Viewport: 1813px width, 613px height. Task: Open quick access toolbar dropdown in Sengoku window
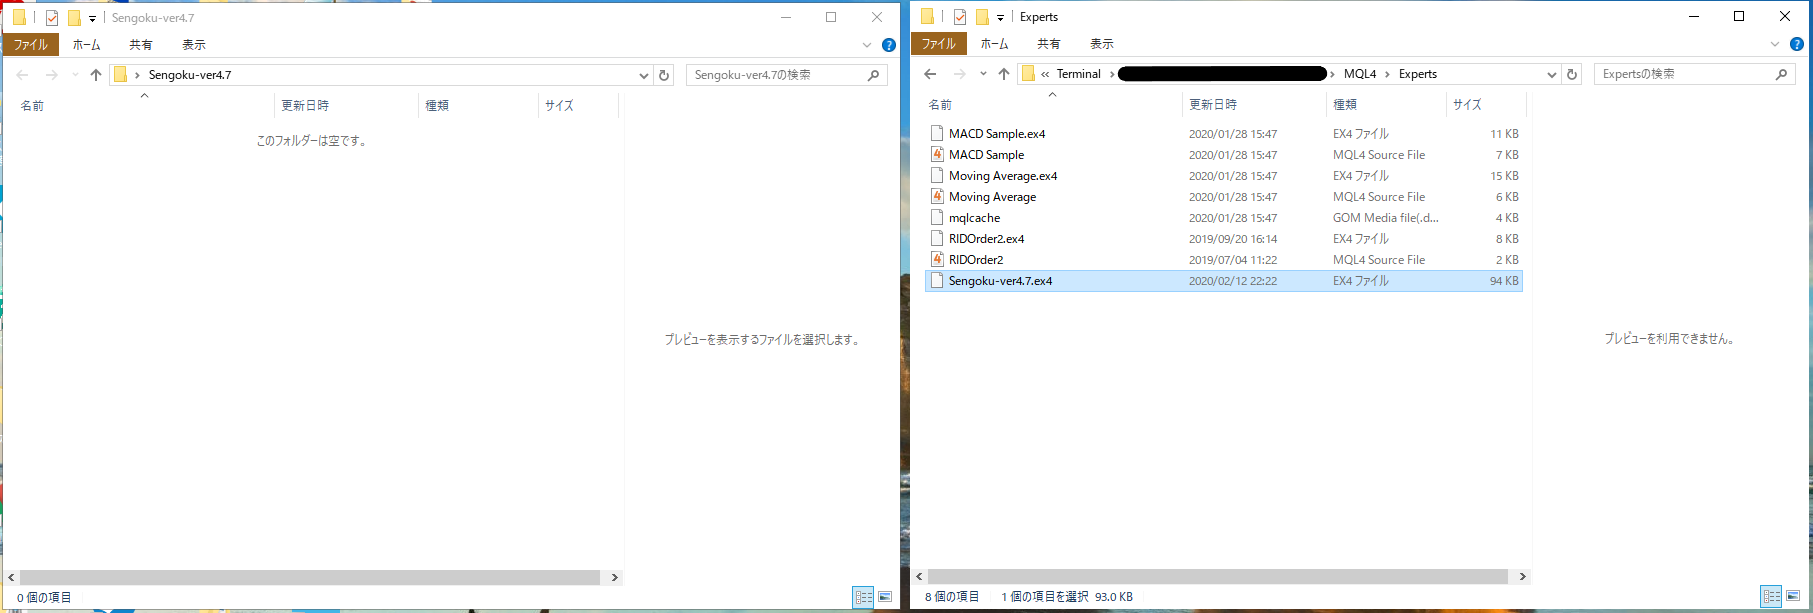coord(92,18)
